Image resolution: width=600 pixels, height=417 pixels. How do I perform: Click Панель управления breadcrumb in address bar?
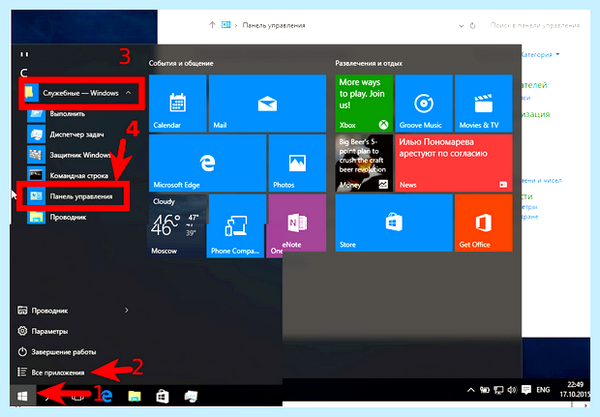(274, 25)
